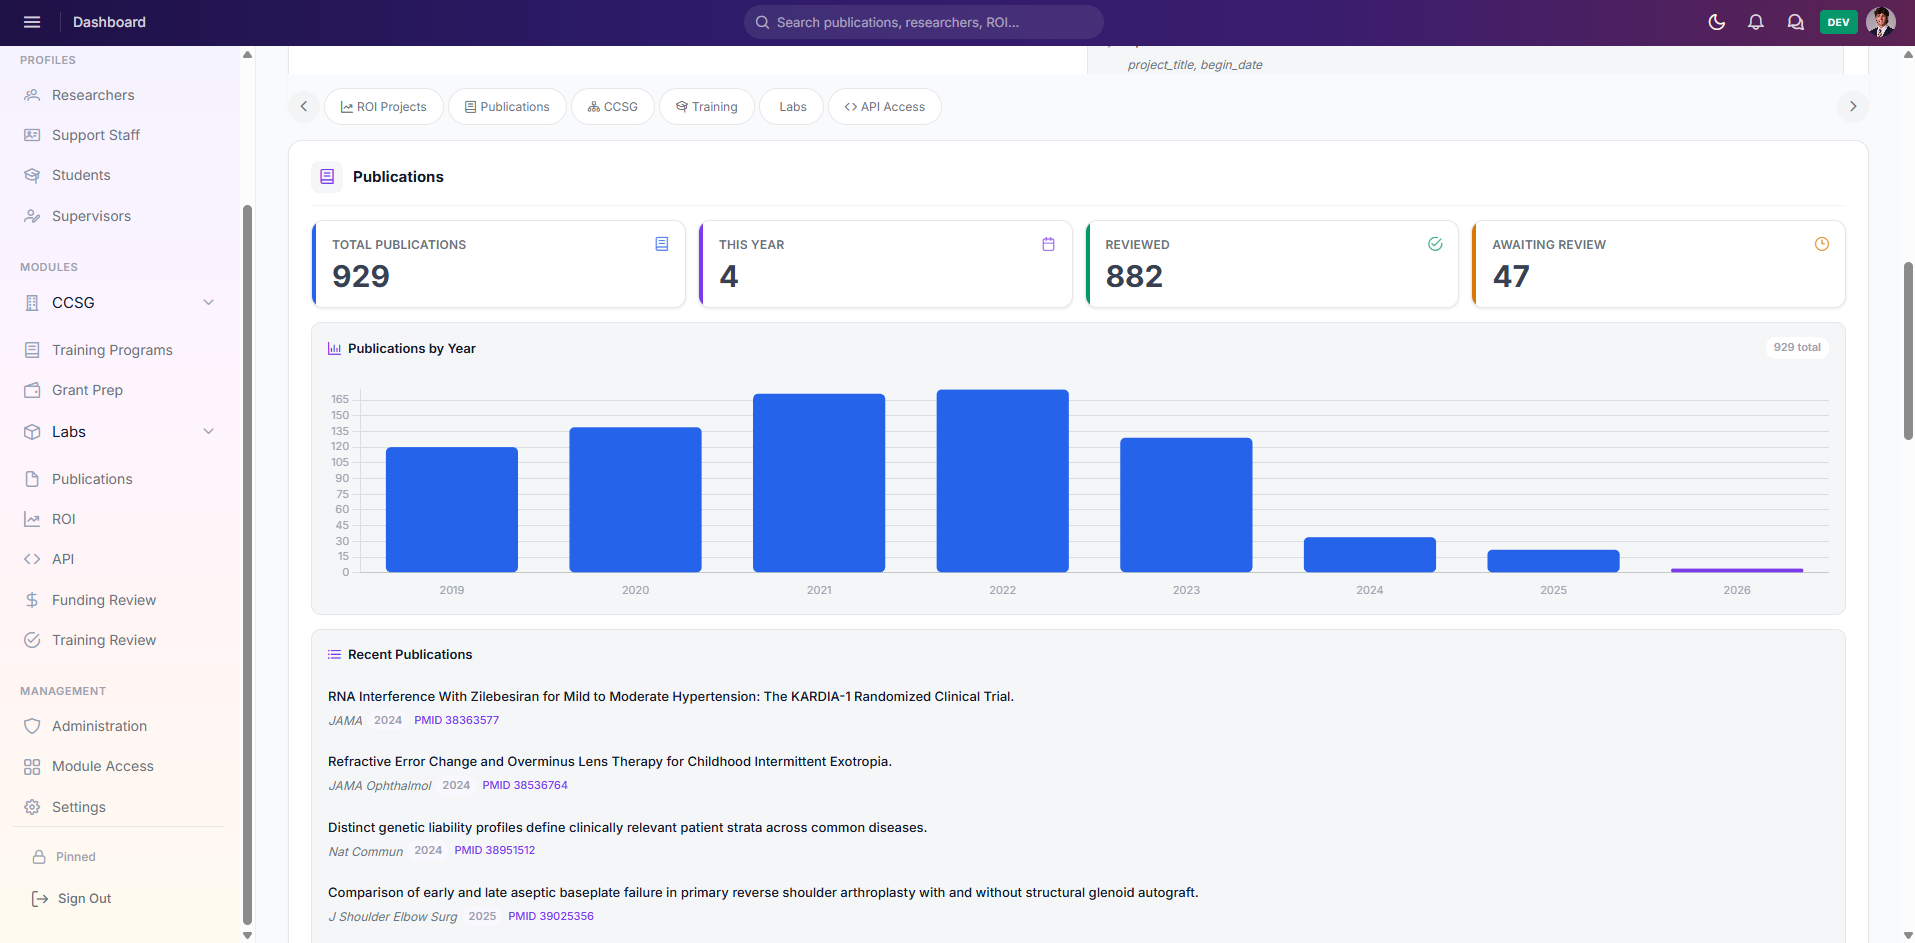The image size is (1915, 943).
Task: Switch to the API Access tab
Action: point(885,107)
